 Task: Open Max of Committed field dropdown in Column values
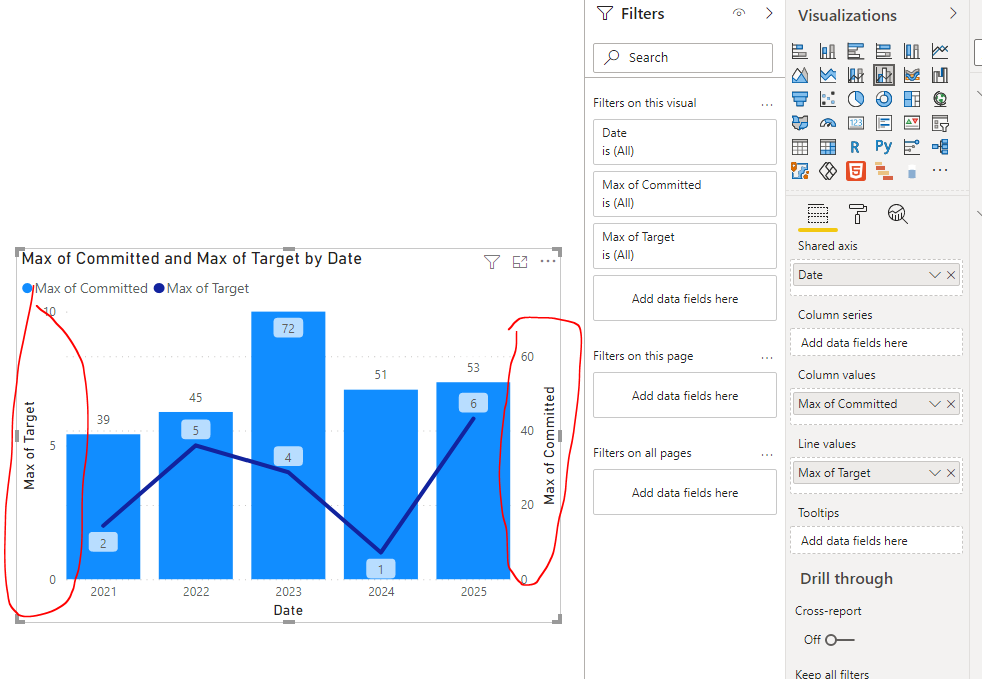[934, 404]
